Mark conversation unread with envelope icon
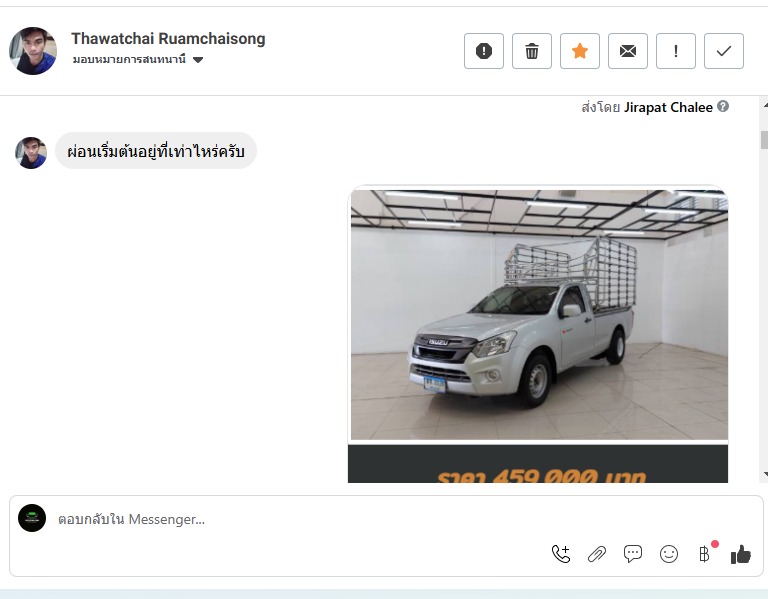 click(627, 51)
